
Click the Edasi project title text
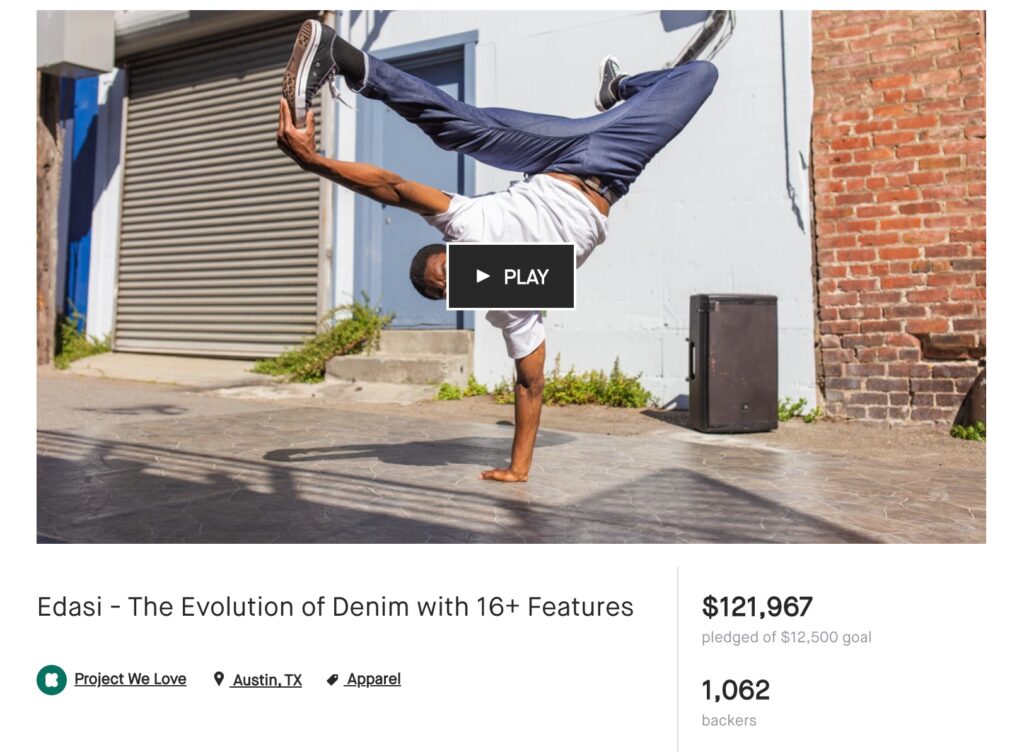335,606
